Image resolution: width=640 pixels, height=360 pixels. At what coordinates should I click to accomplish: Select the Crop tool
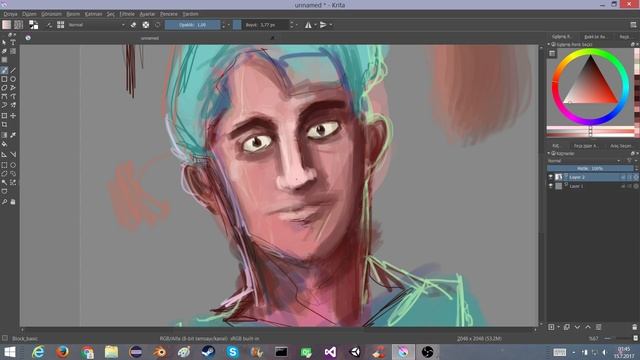coord(4,125)
